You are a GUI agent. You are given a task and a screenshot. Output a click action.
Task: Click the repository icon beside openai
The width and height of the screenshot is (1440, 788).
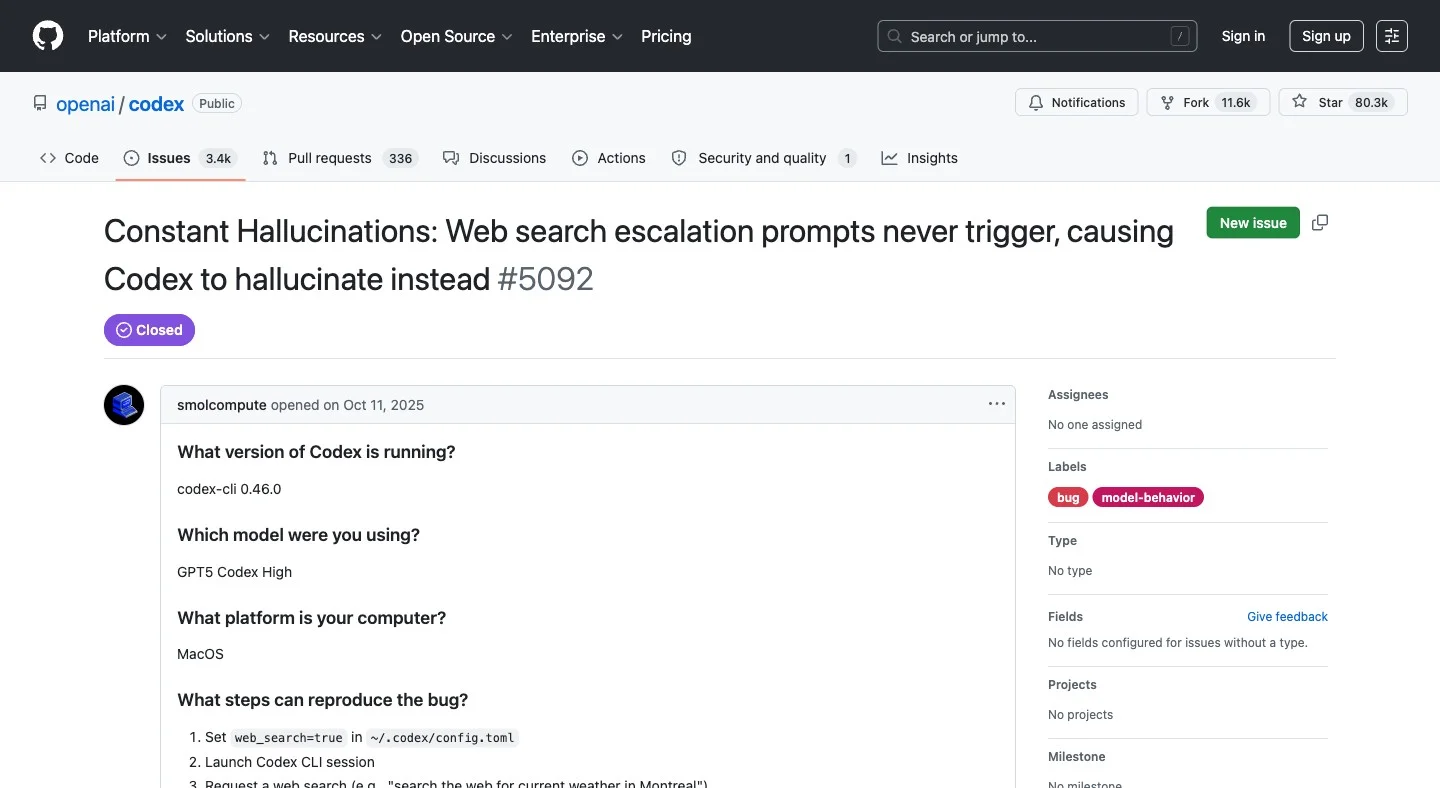tap(40, 103)
